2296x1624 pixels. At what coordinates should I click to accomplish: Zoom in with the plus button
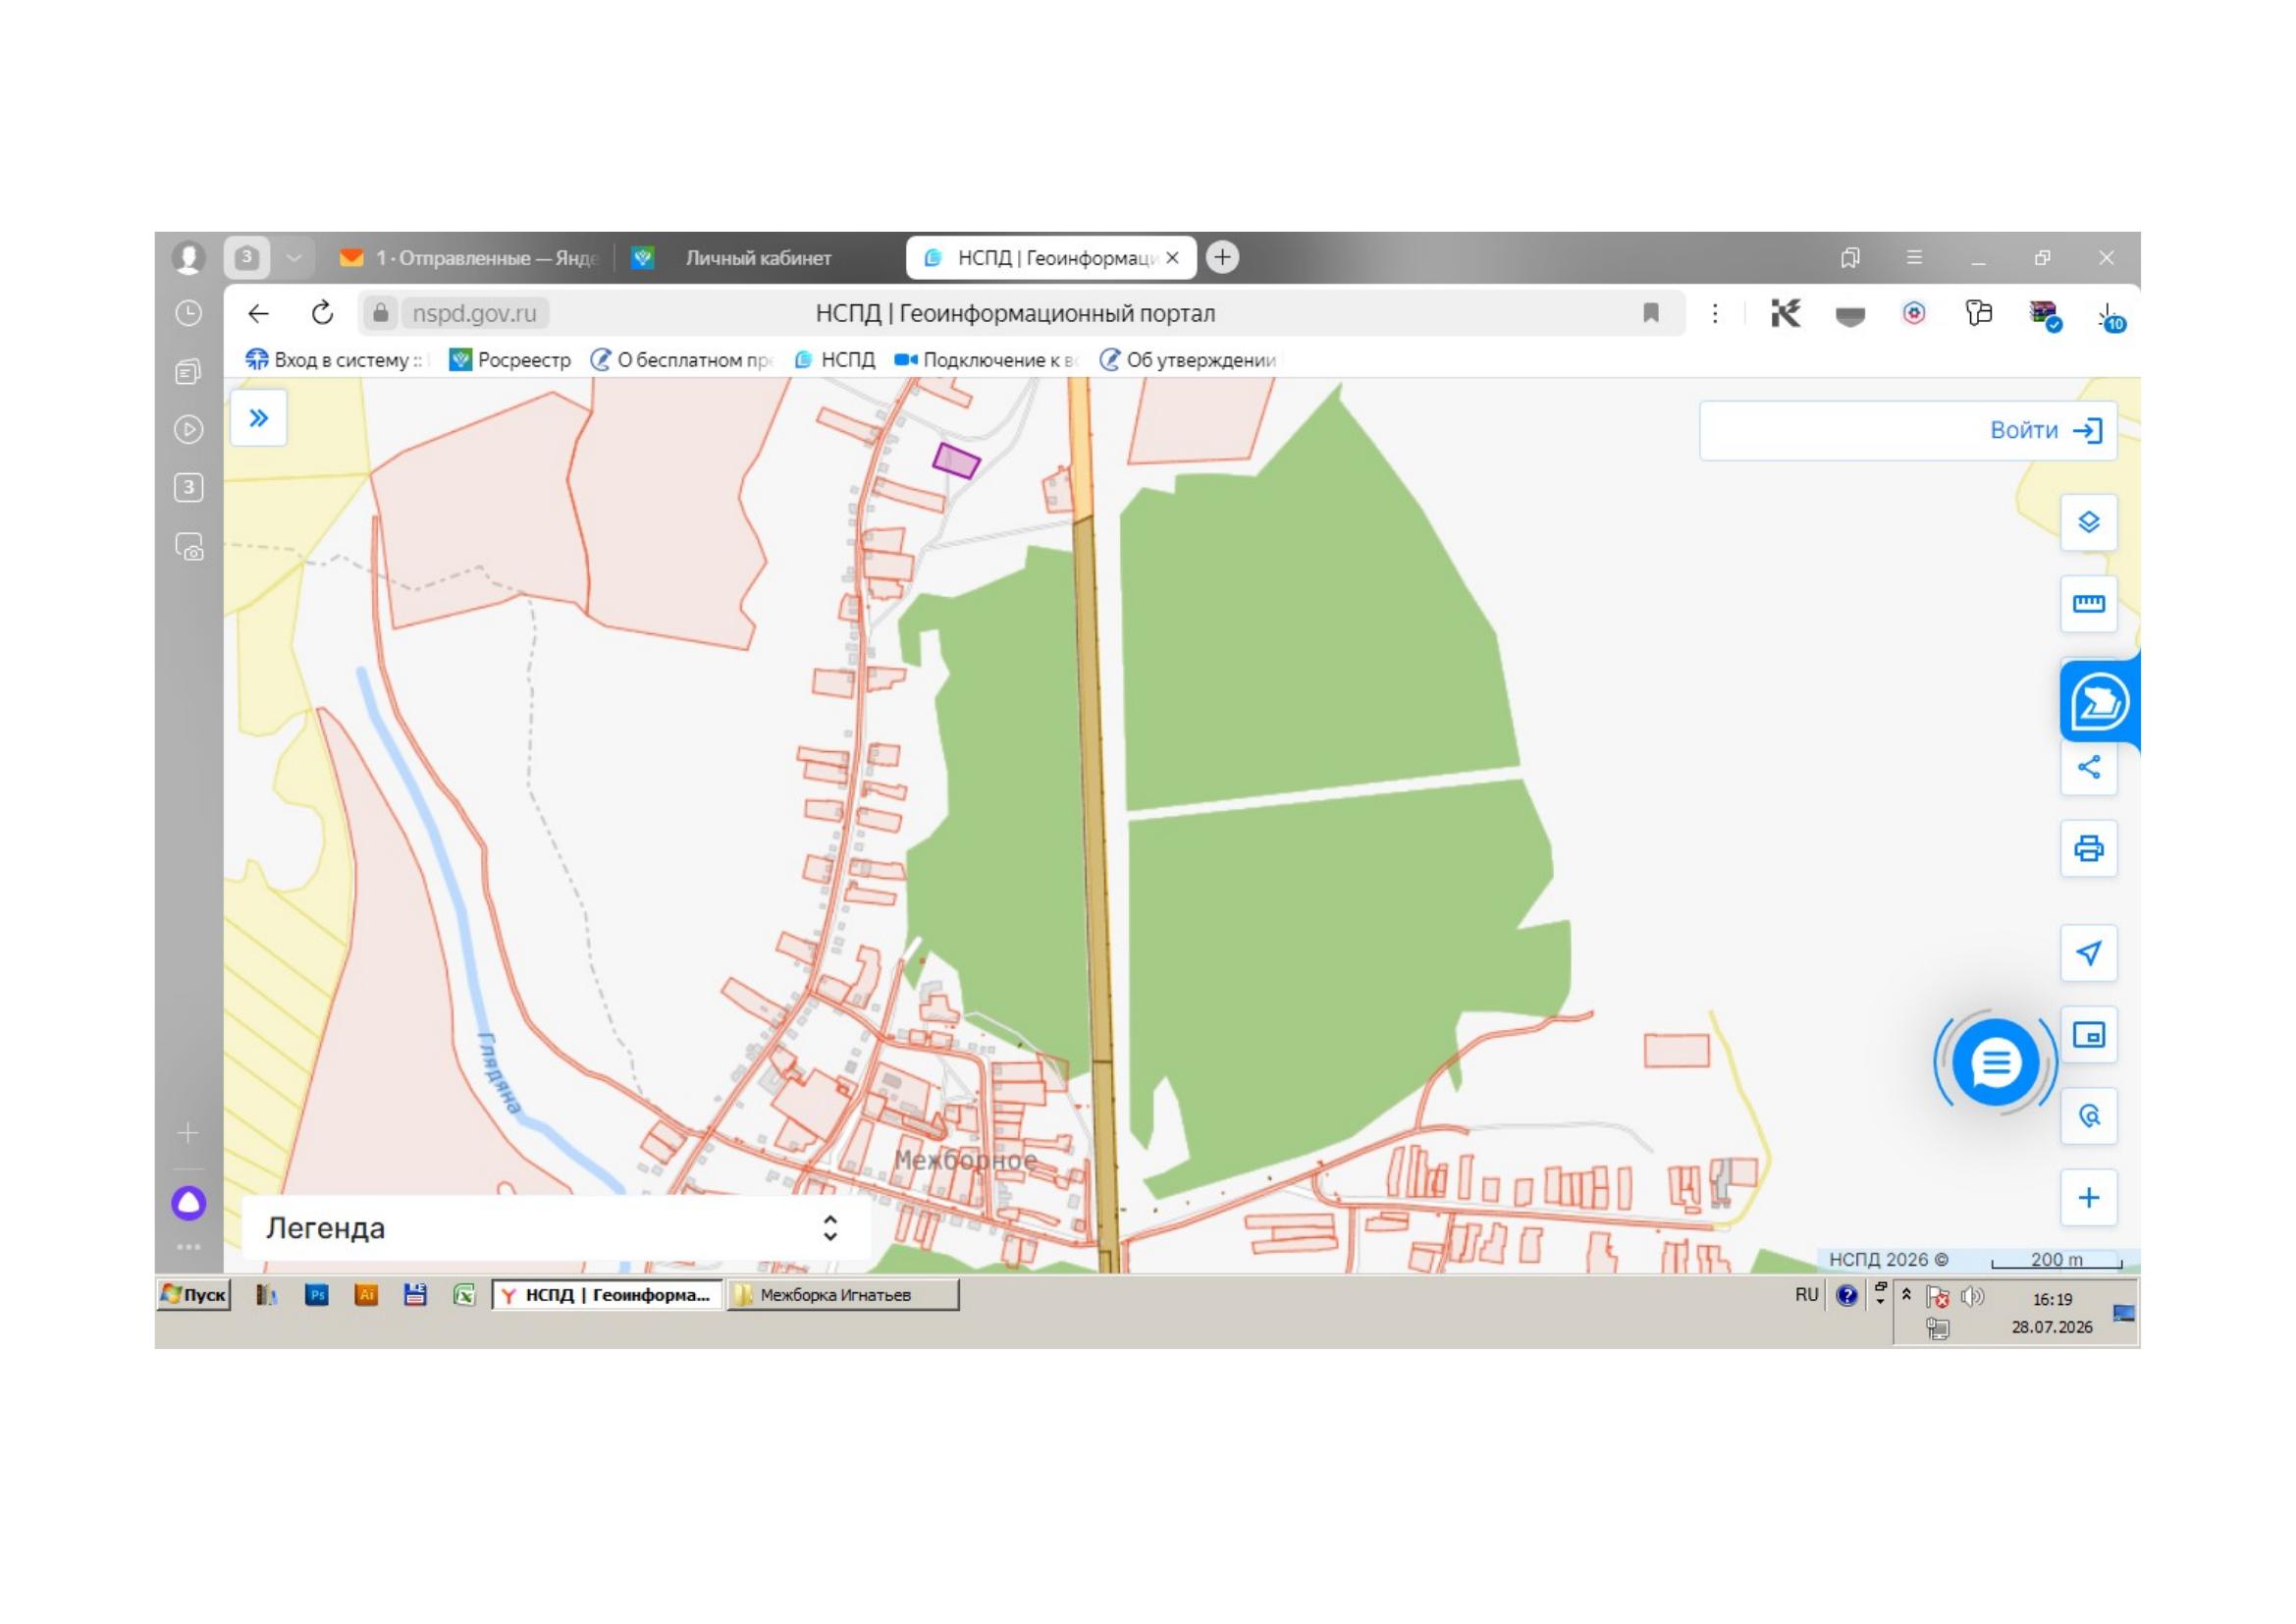click(x=2088, y=1197)
